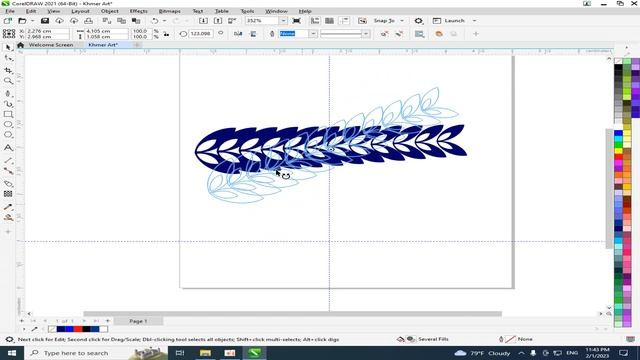
Task: Click the Type here to search box
Action: point(96,353)
